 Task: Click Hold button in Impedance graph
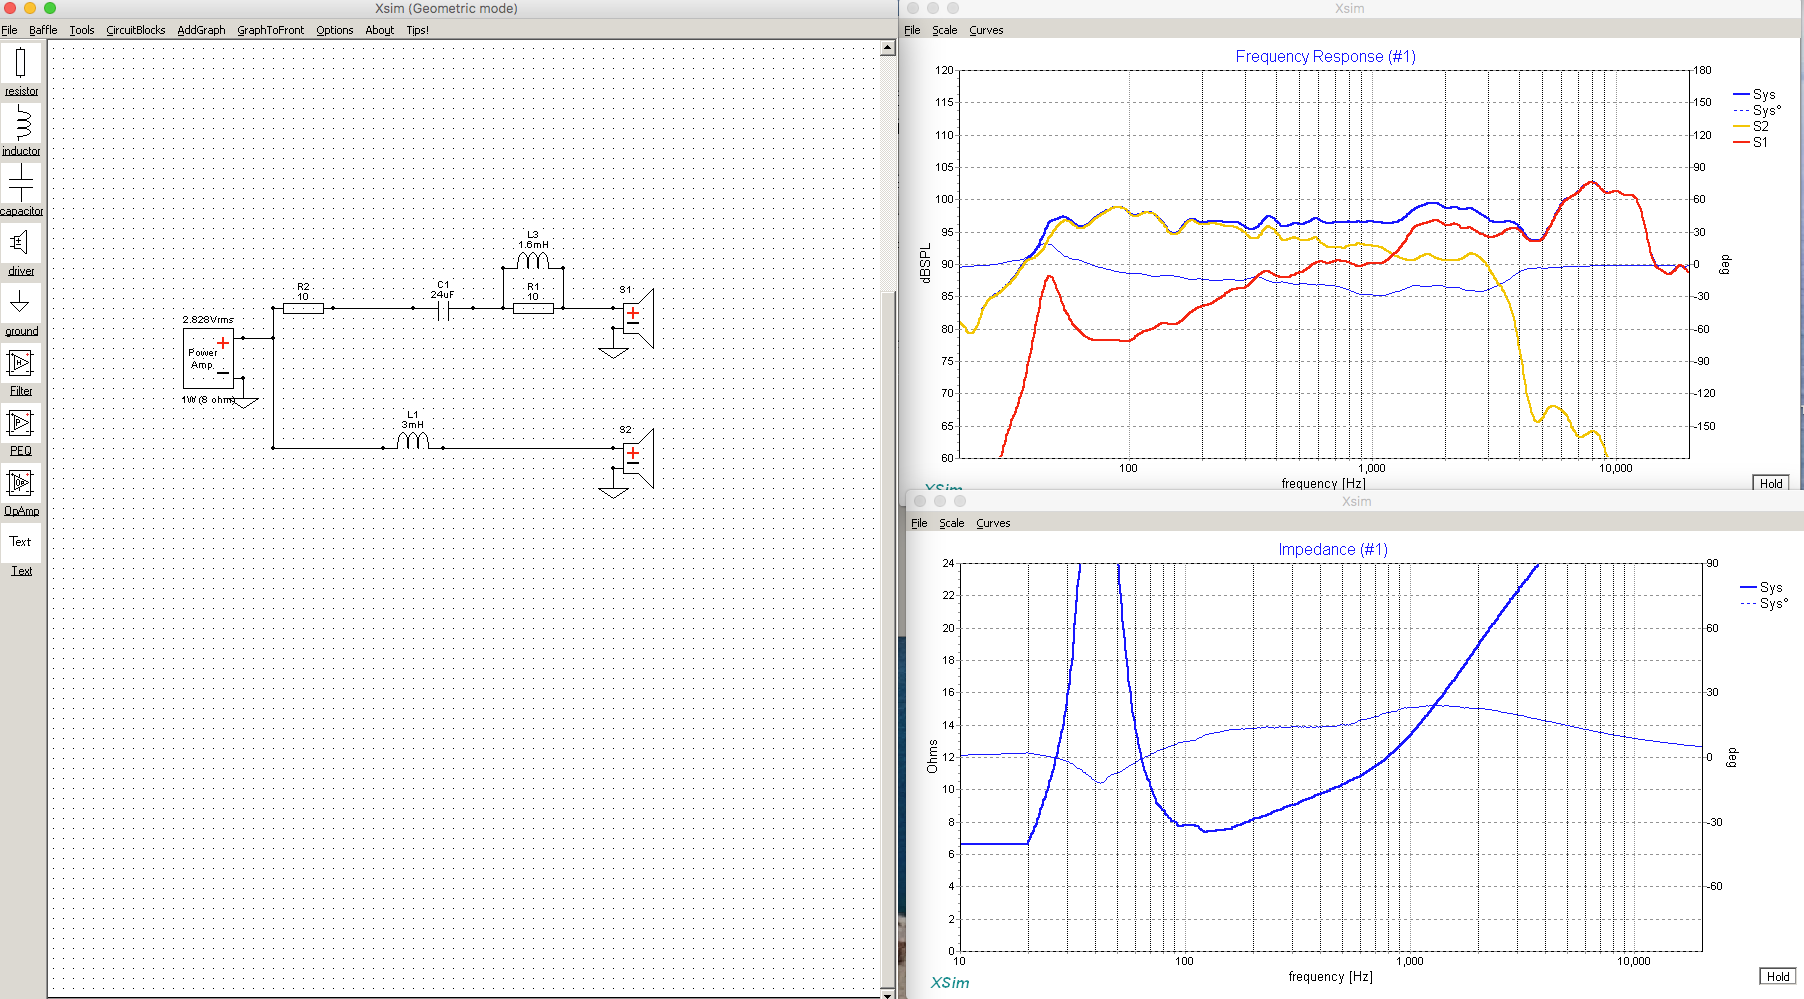(x=1778, y=976)
